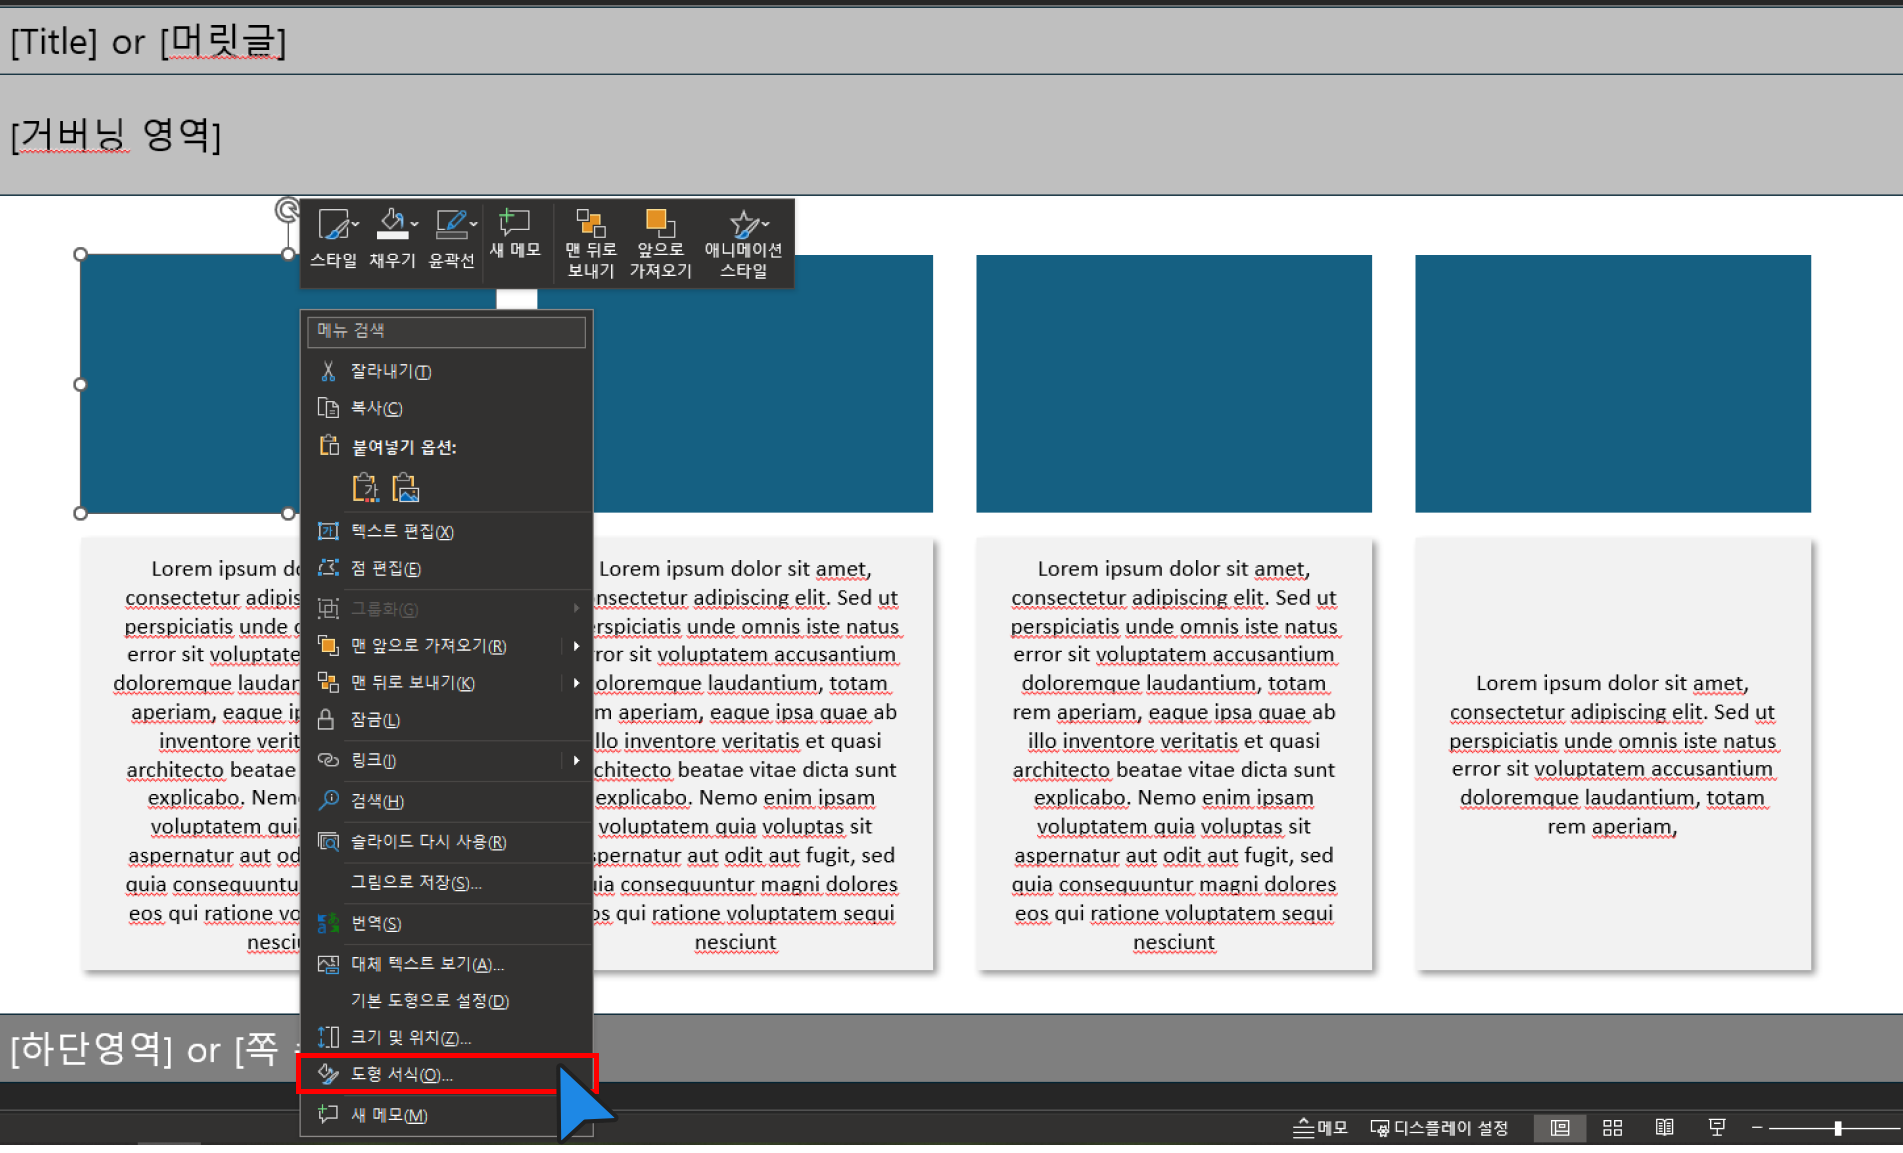This screenshot has height=1153, width=1903.
Task: Select 점 편집(E) edit points
Action: (x=446, y=568)
